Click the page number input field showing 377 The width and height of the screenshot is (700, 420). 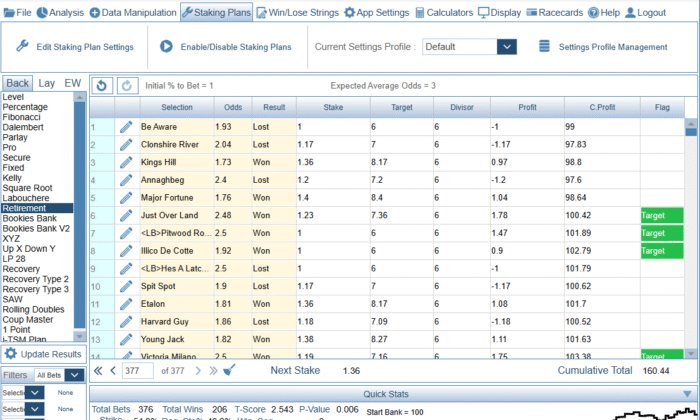pos(137,371)
